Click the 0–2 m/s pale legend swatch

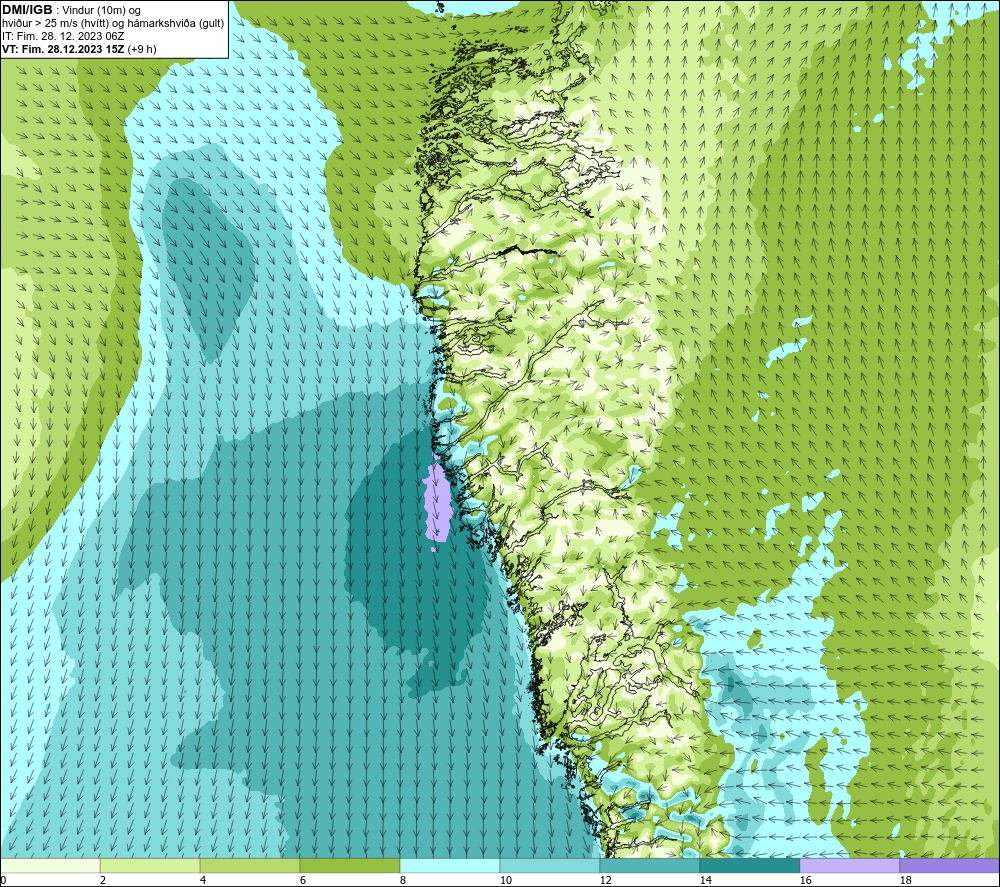pyautogui.click(x=50, y=865)
